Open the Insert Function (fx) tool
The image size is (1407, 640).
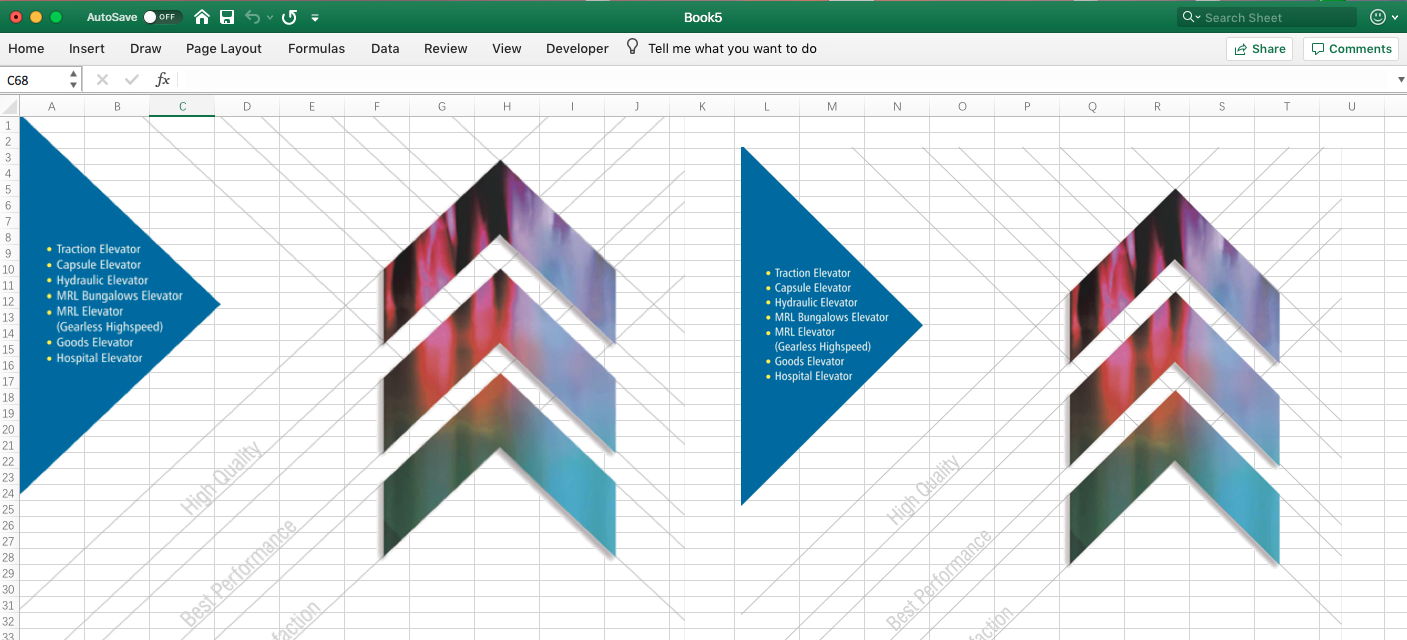tap(163, 79)
